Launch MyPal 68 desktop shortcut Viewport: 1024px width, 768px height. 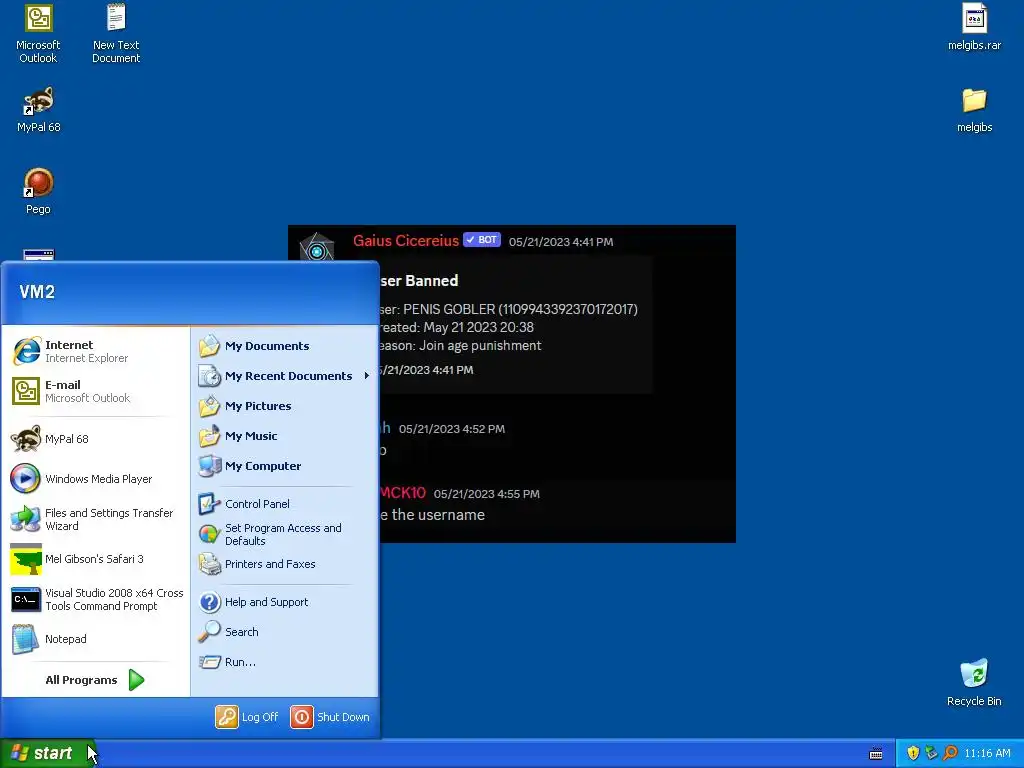coord(38,110)
